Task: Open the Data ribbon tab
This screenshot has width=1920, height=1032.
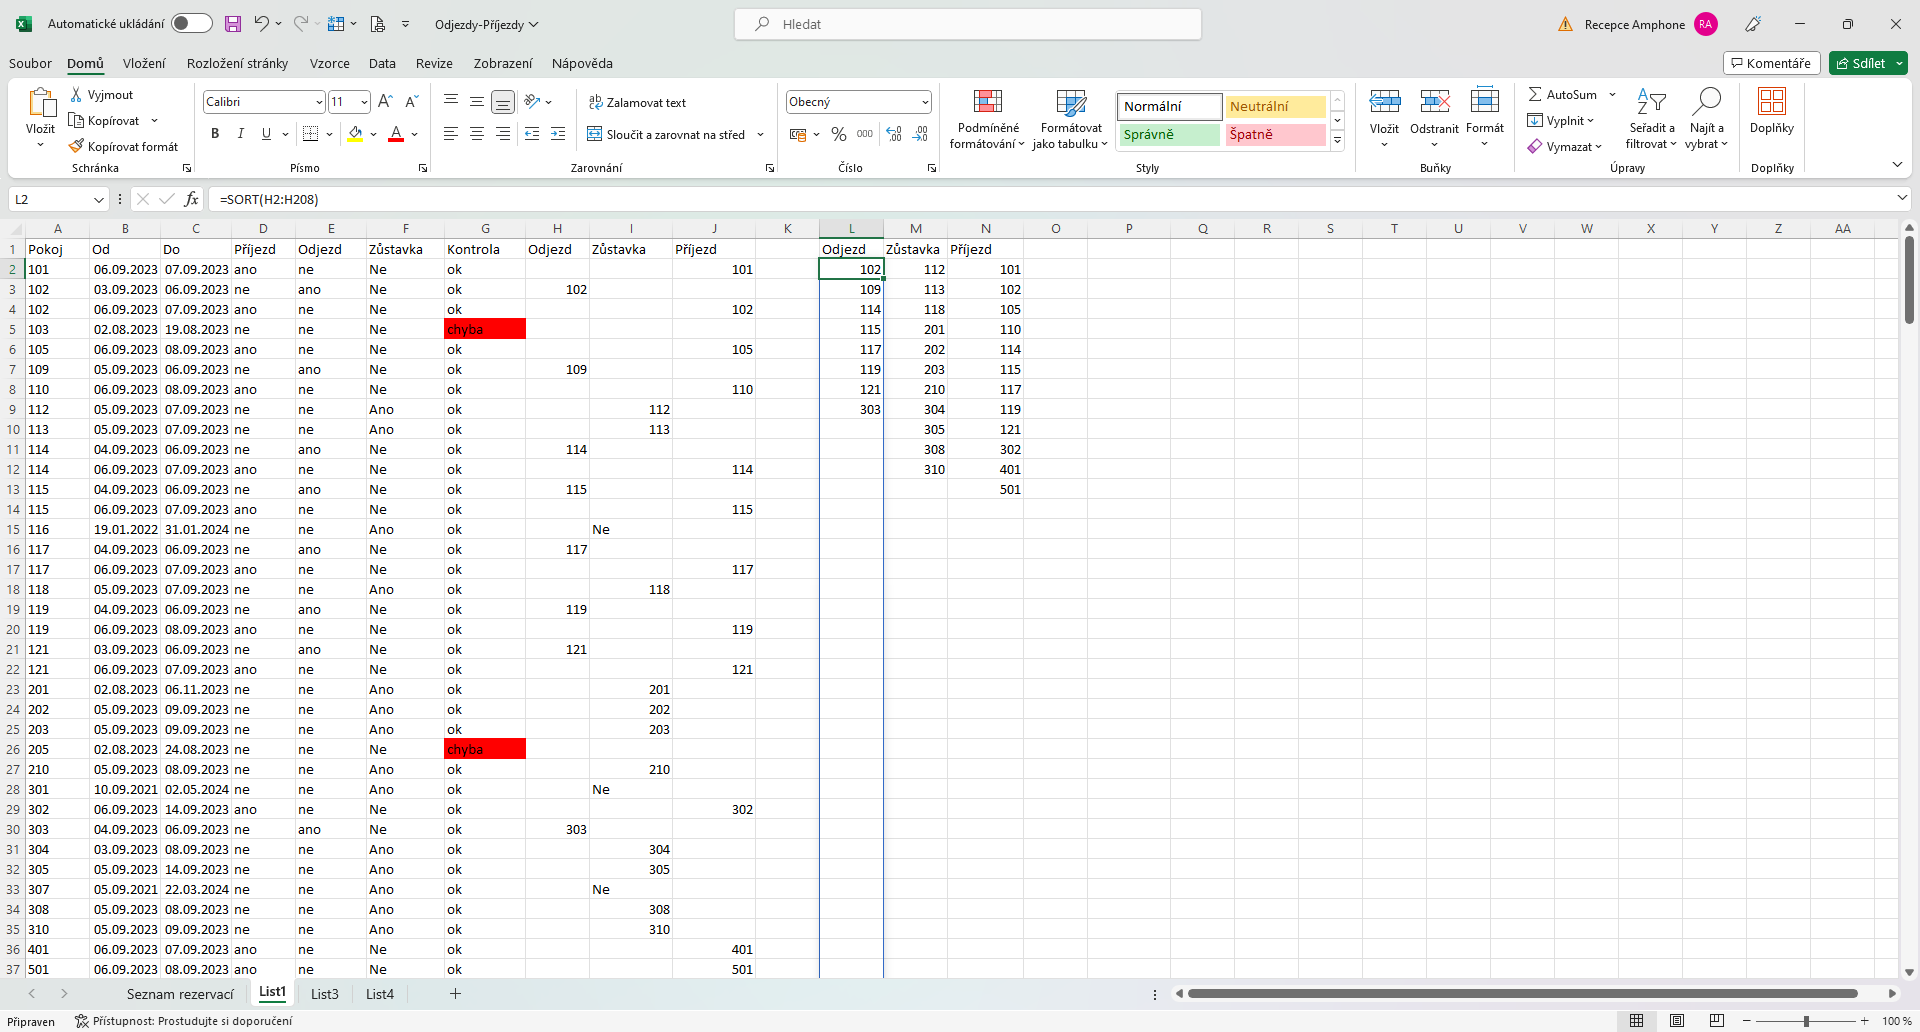Action: (x=382, y=63)
